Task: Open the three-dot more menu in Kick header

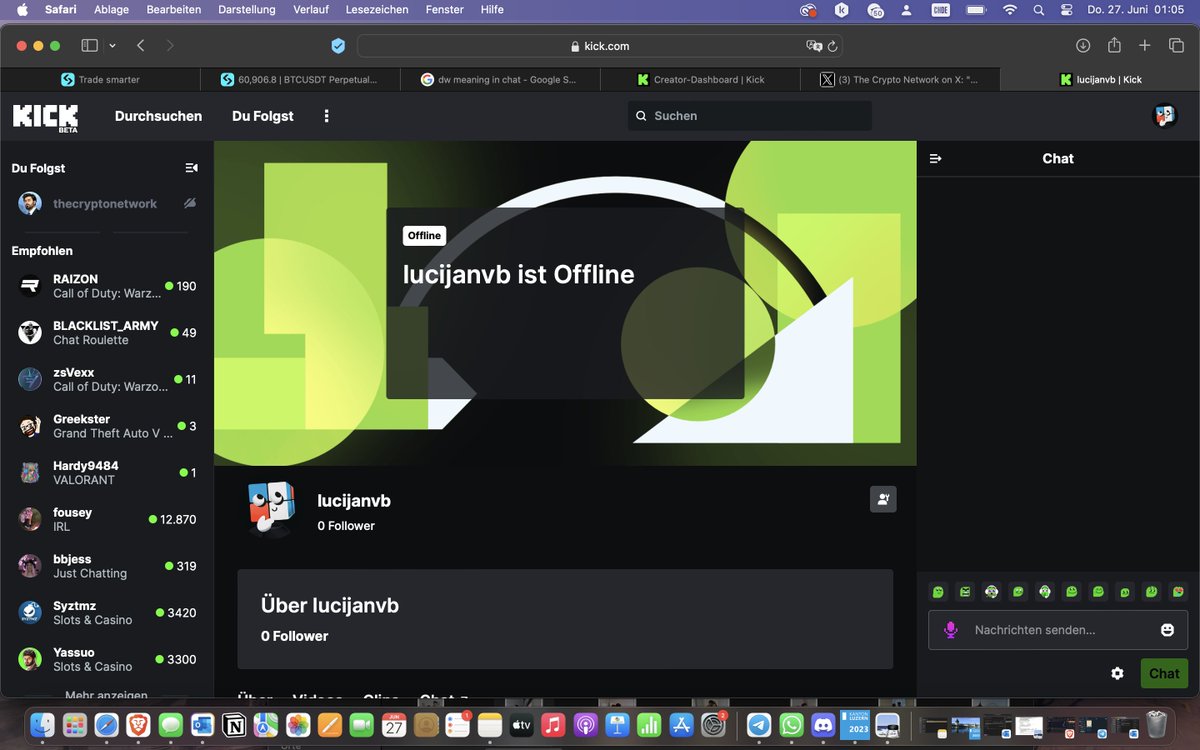Action: (326, 116)
